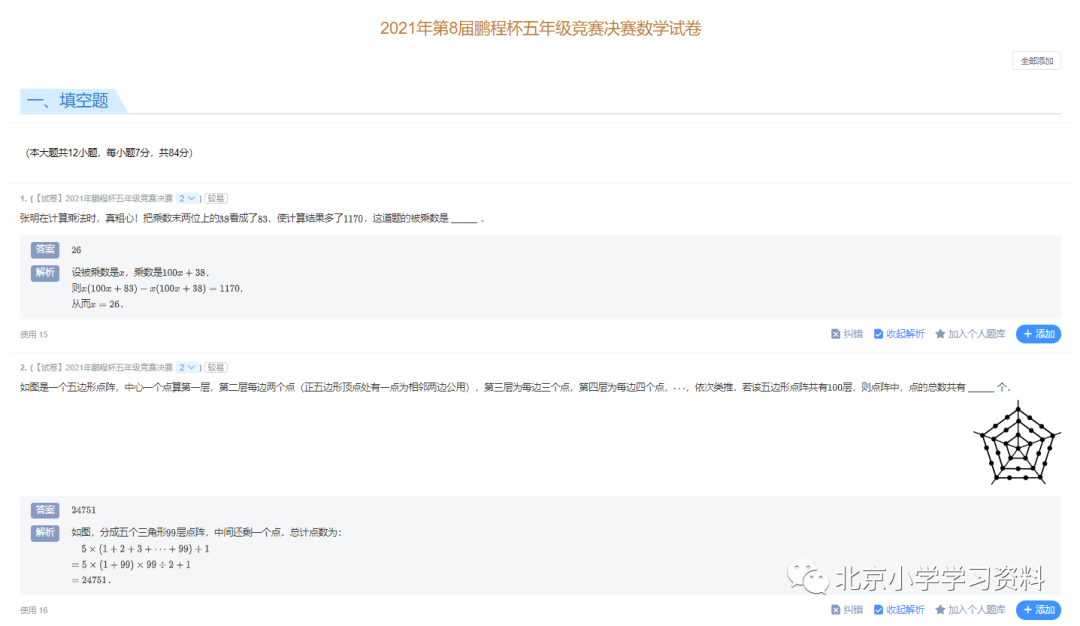Screen dimensions: 1080x626
Task: Click the 纠错 report icon for question 2
Action: click(835, 609)
